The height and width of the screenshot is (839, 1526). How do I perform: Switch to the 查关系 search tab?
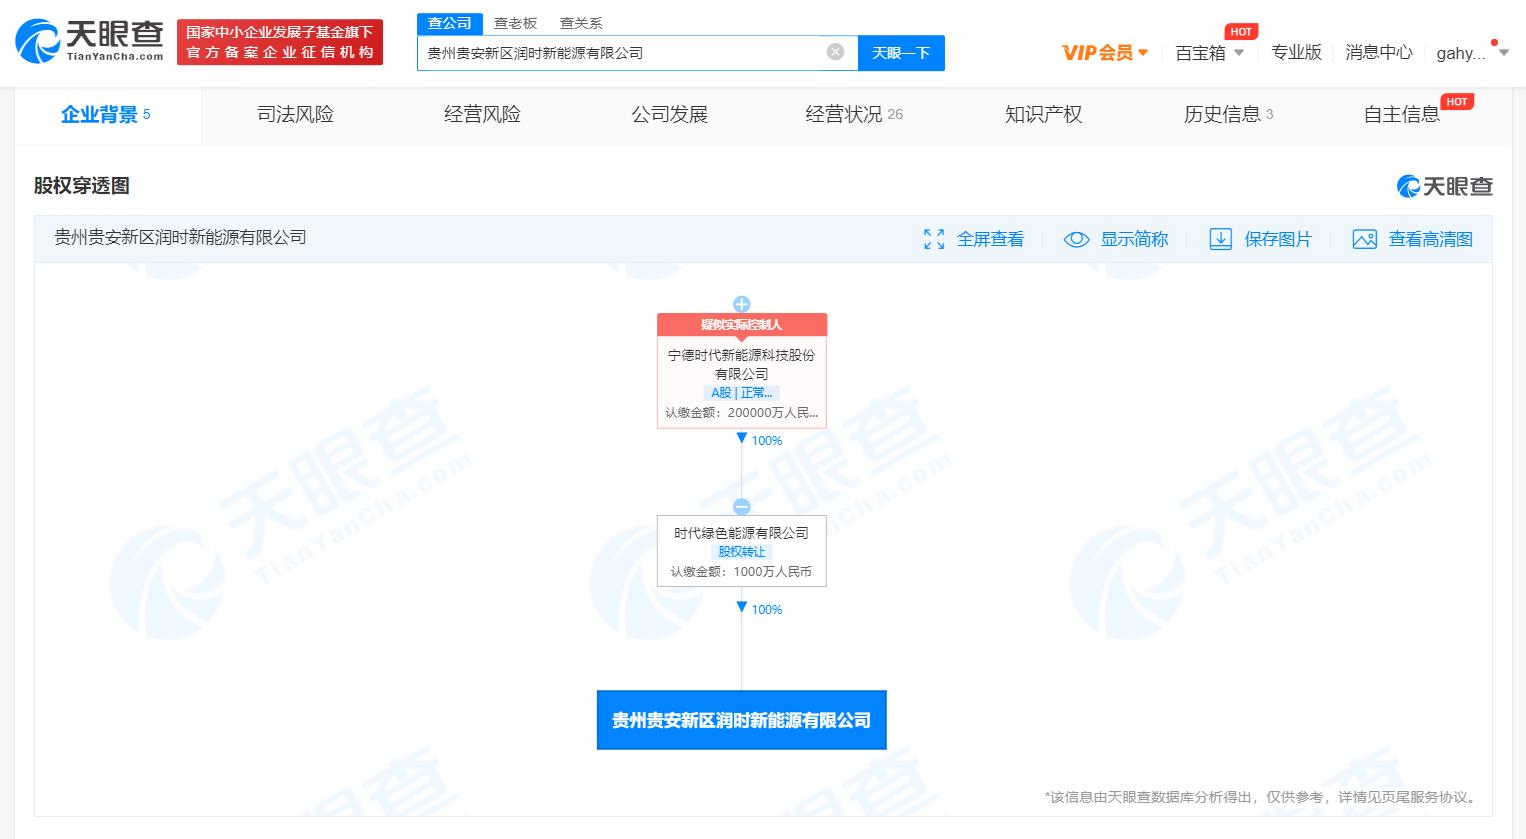tap(581, 23)
